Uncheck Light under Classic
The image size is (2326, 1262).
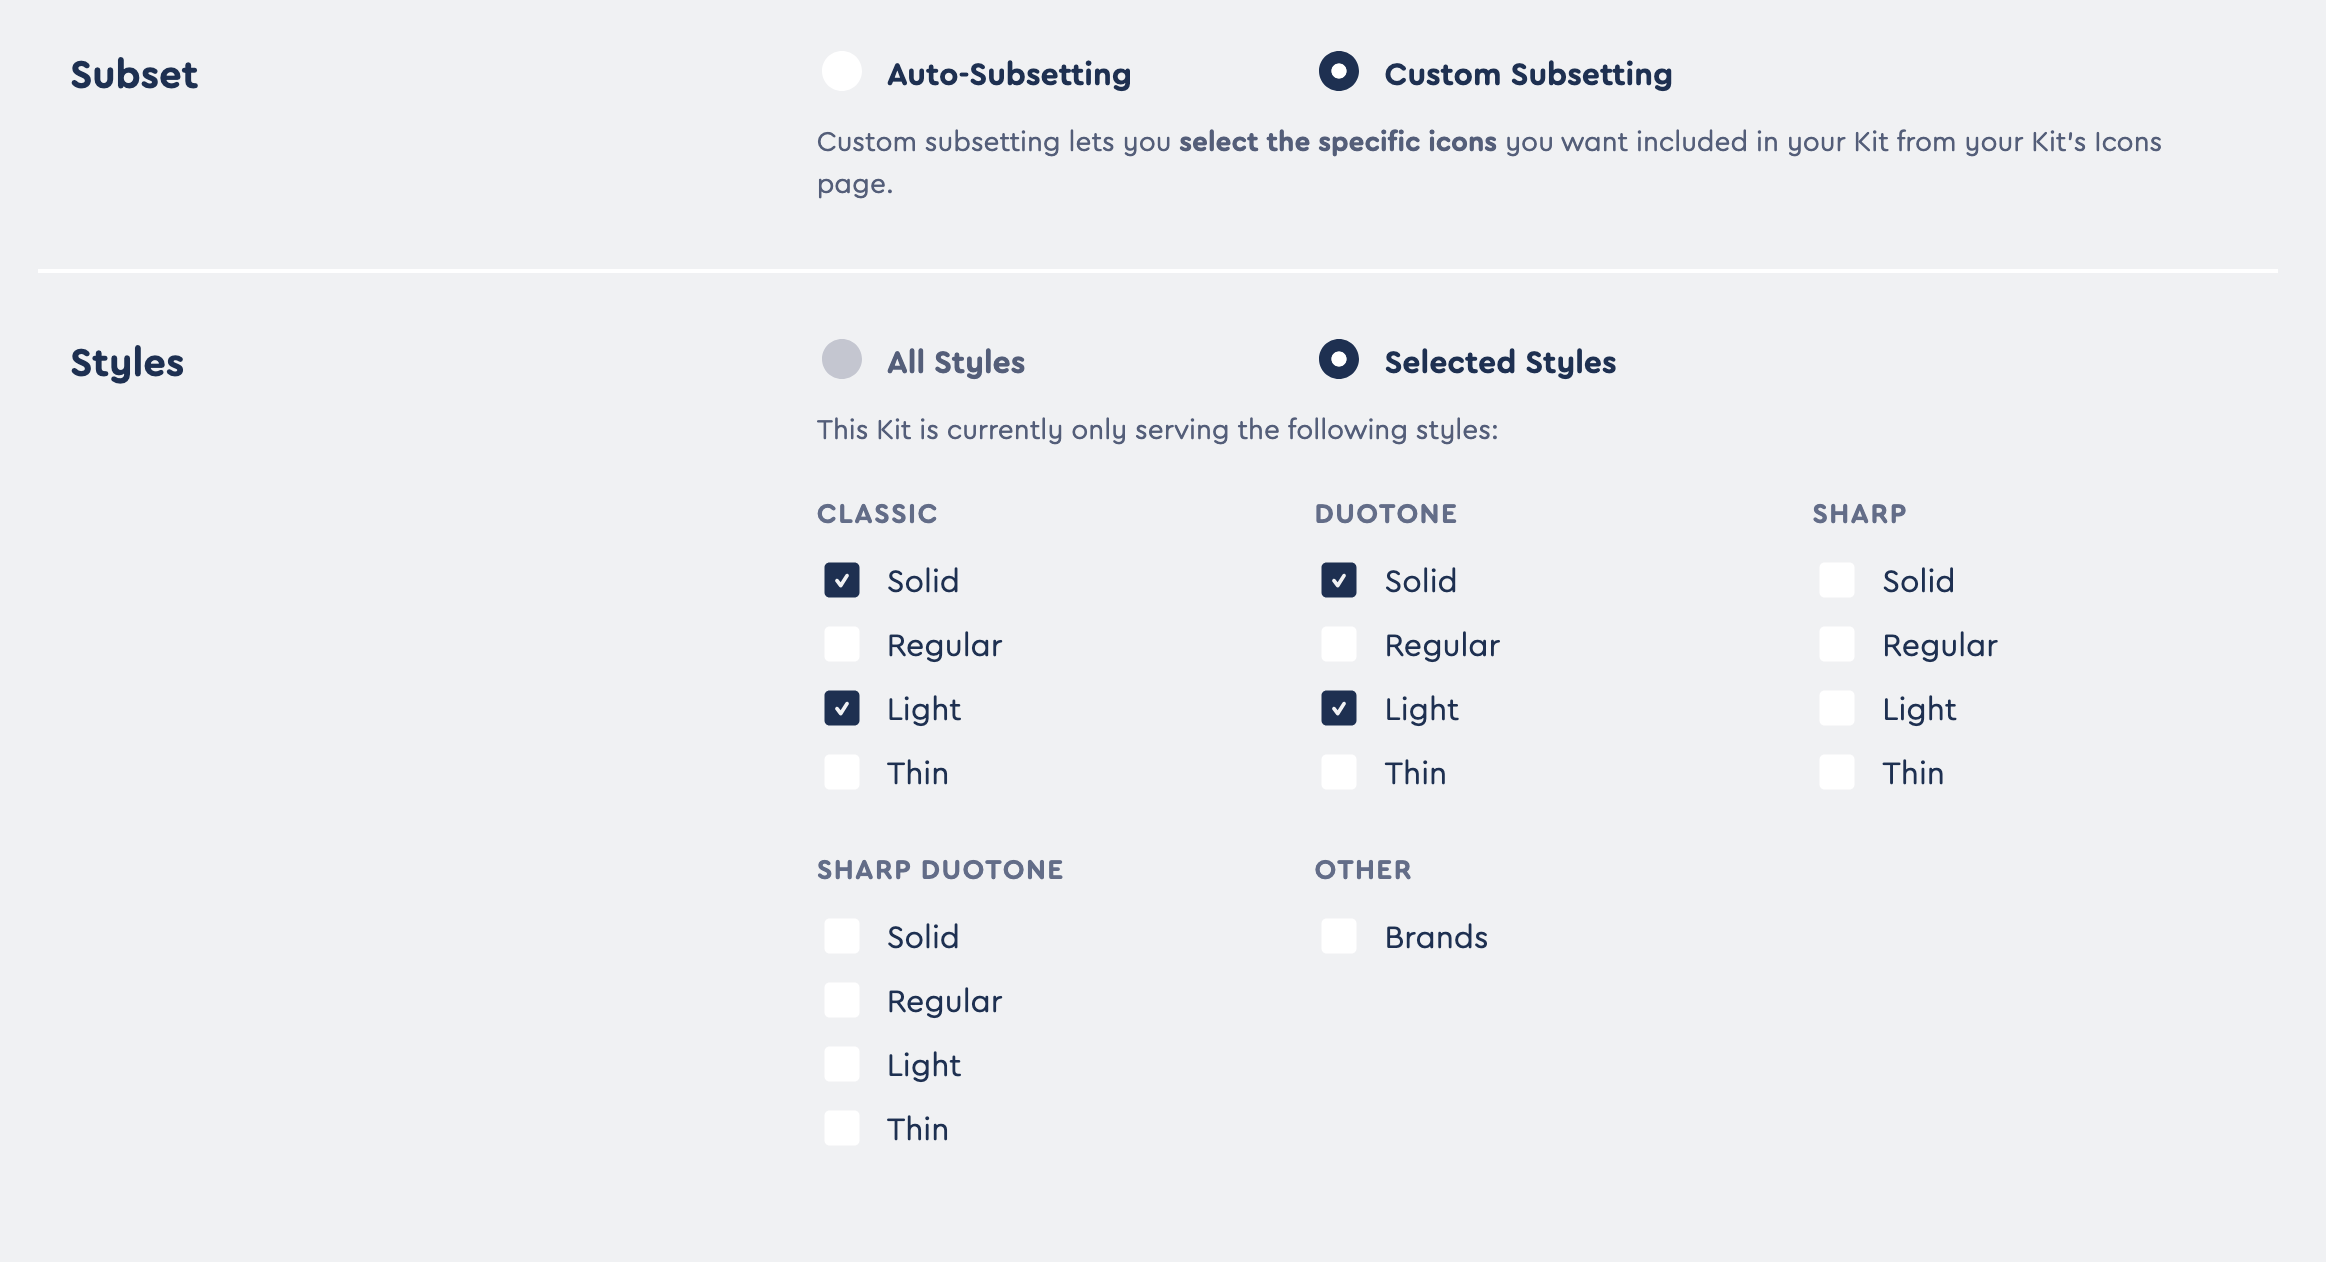pos(841,708)
